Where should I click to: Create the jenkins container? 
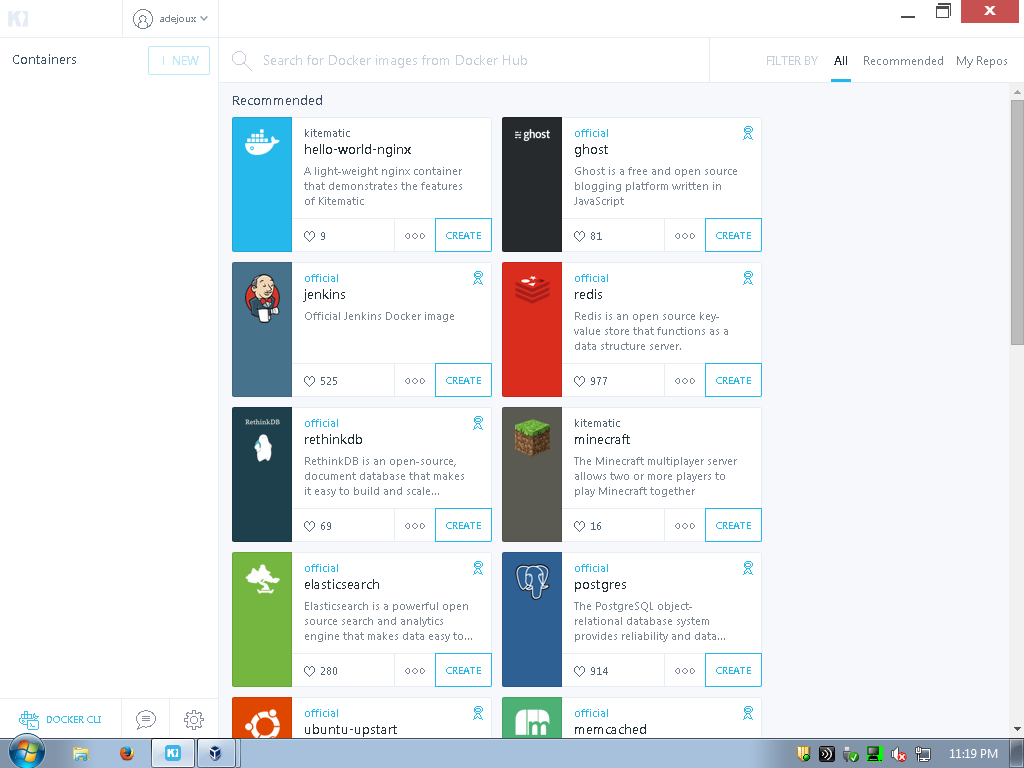click(463, 380)
